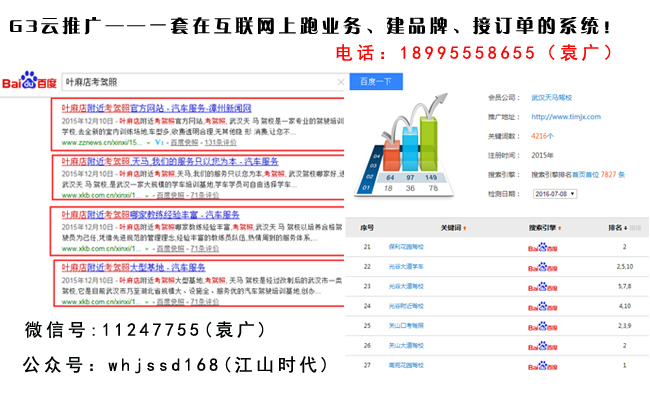Click the phone number 18995558655
This screenshot has width=650, height=400.
468,53
